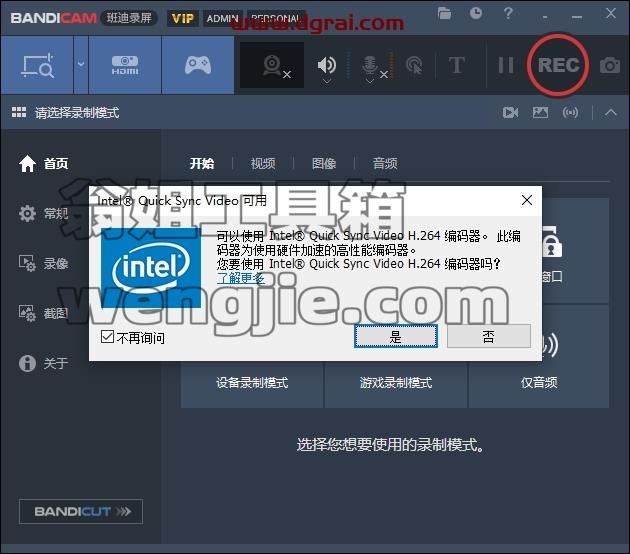Click the ADMIN badge
Viewport: 630px width, 554px height.
[223, 18]
